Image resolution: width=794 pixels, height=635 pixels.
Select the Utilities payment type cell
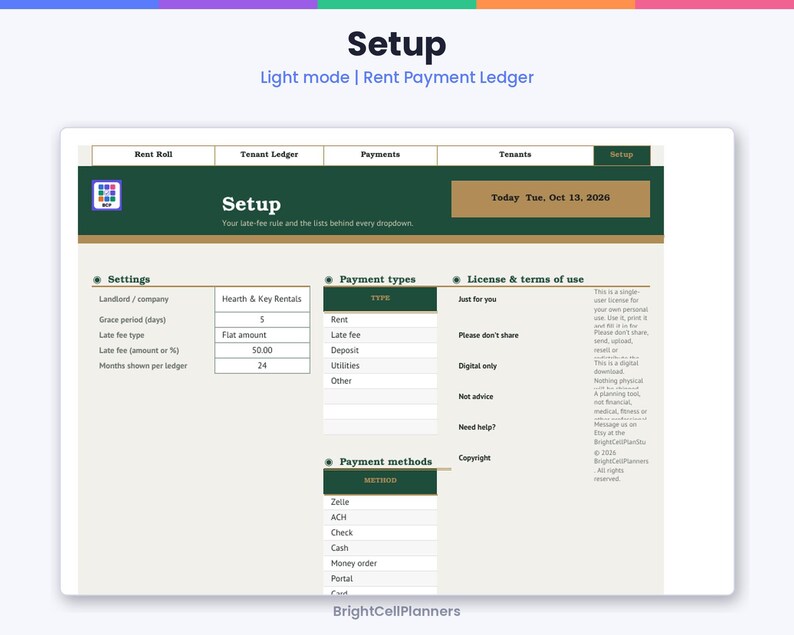coord(380,366)
